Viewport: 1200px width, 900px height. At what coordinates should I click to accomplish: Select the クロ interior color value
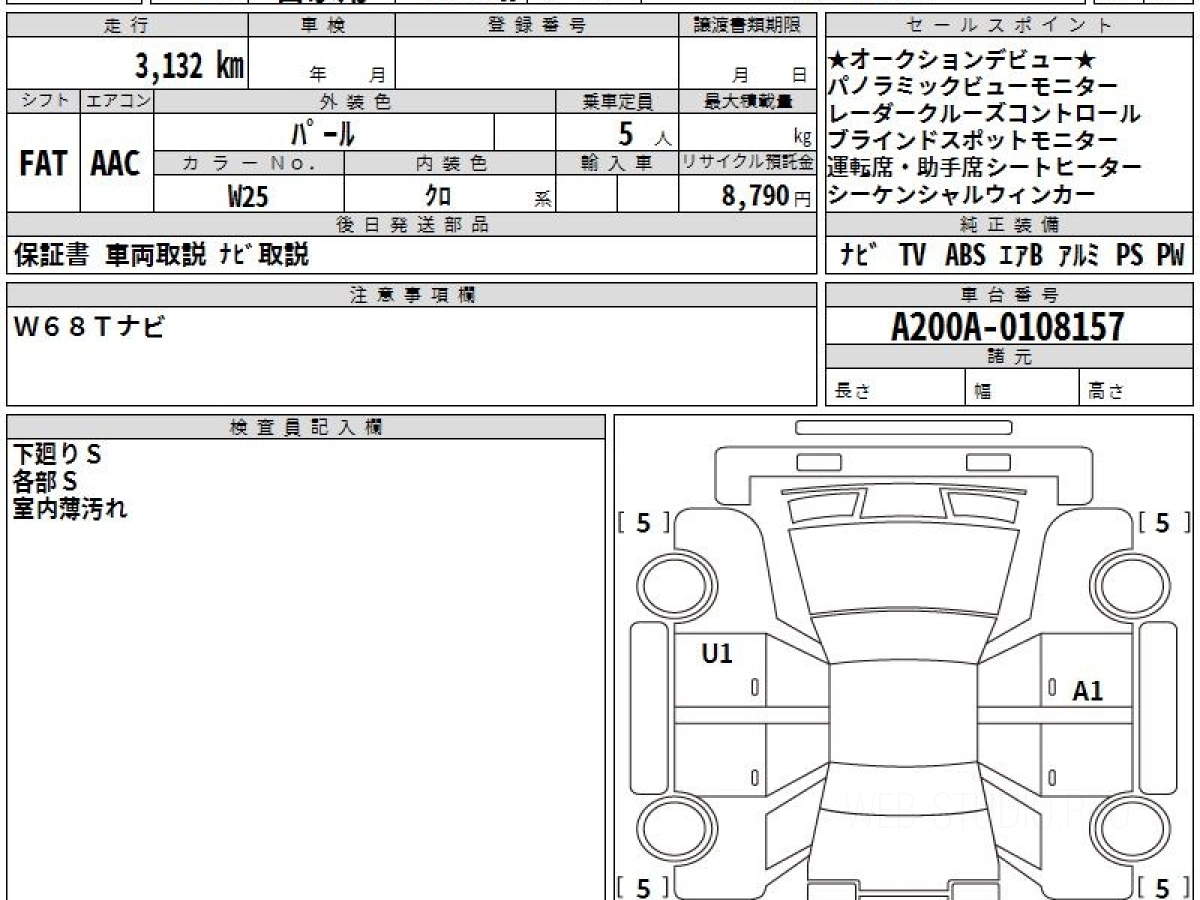point(439,195)
